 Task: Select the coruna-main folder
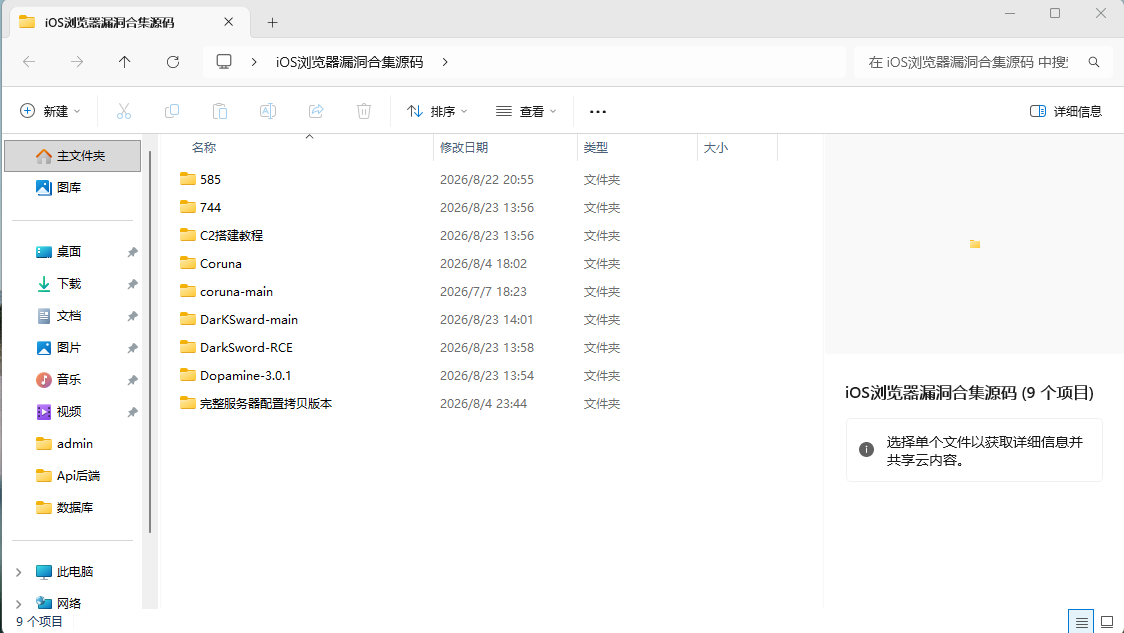[x=237, y=292]
